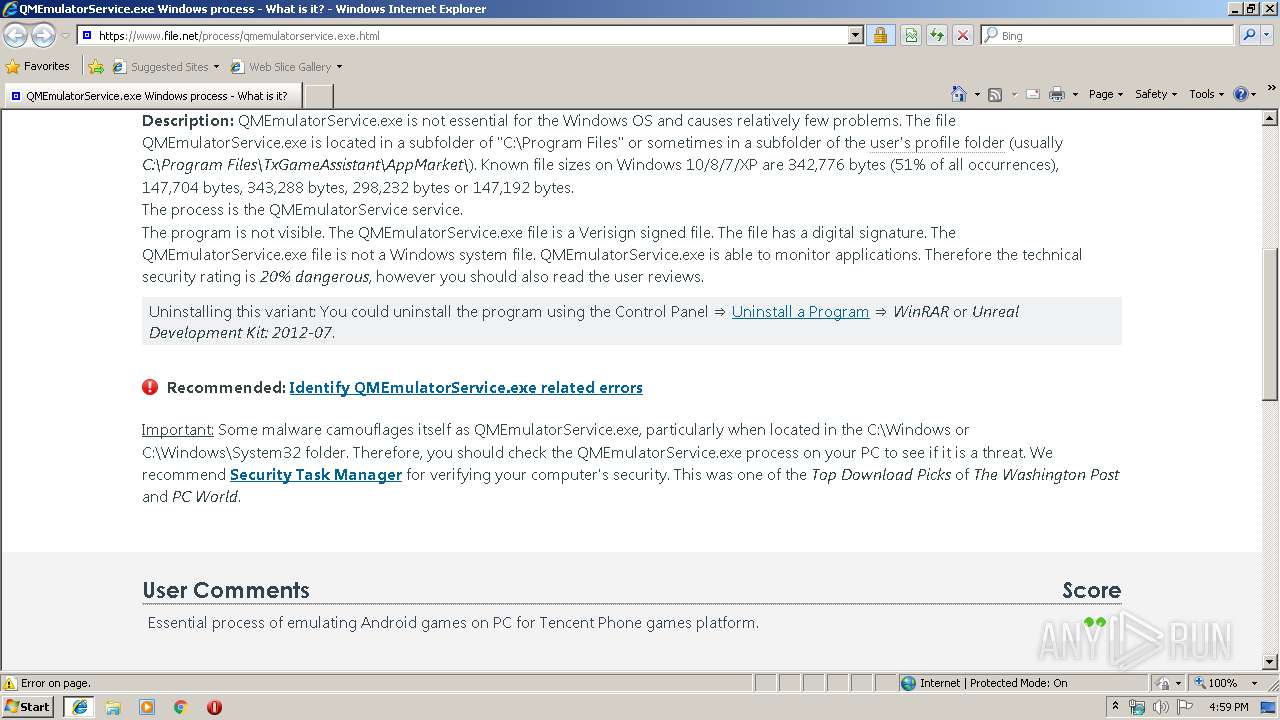The width and height of the screenshot is (1280, 720).
Task: Expand Help menu dropdown arrow
Action: pyautogui.click(x=1254, y=94)
